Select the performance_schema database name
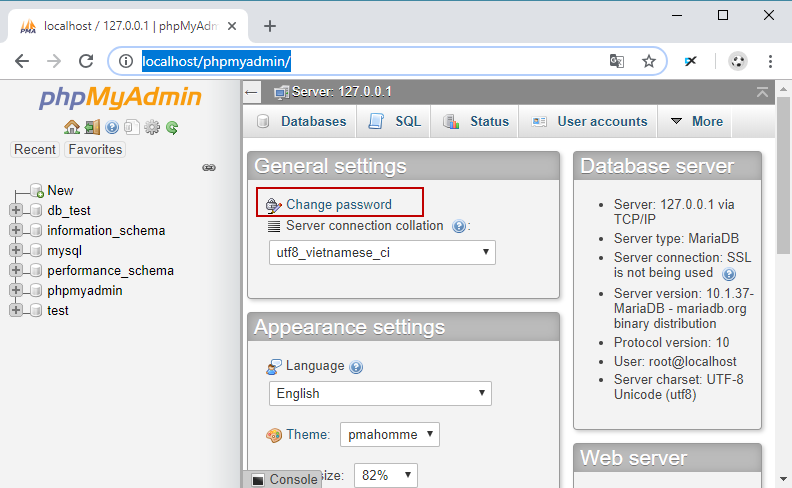This screenshot has width=792, height=488. click(110, 270)
